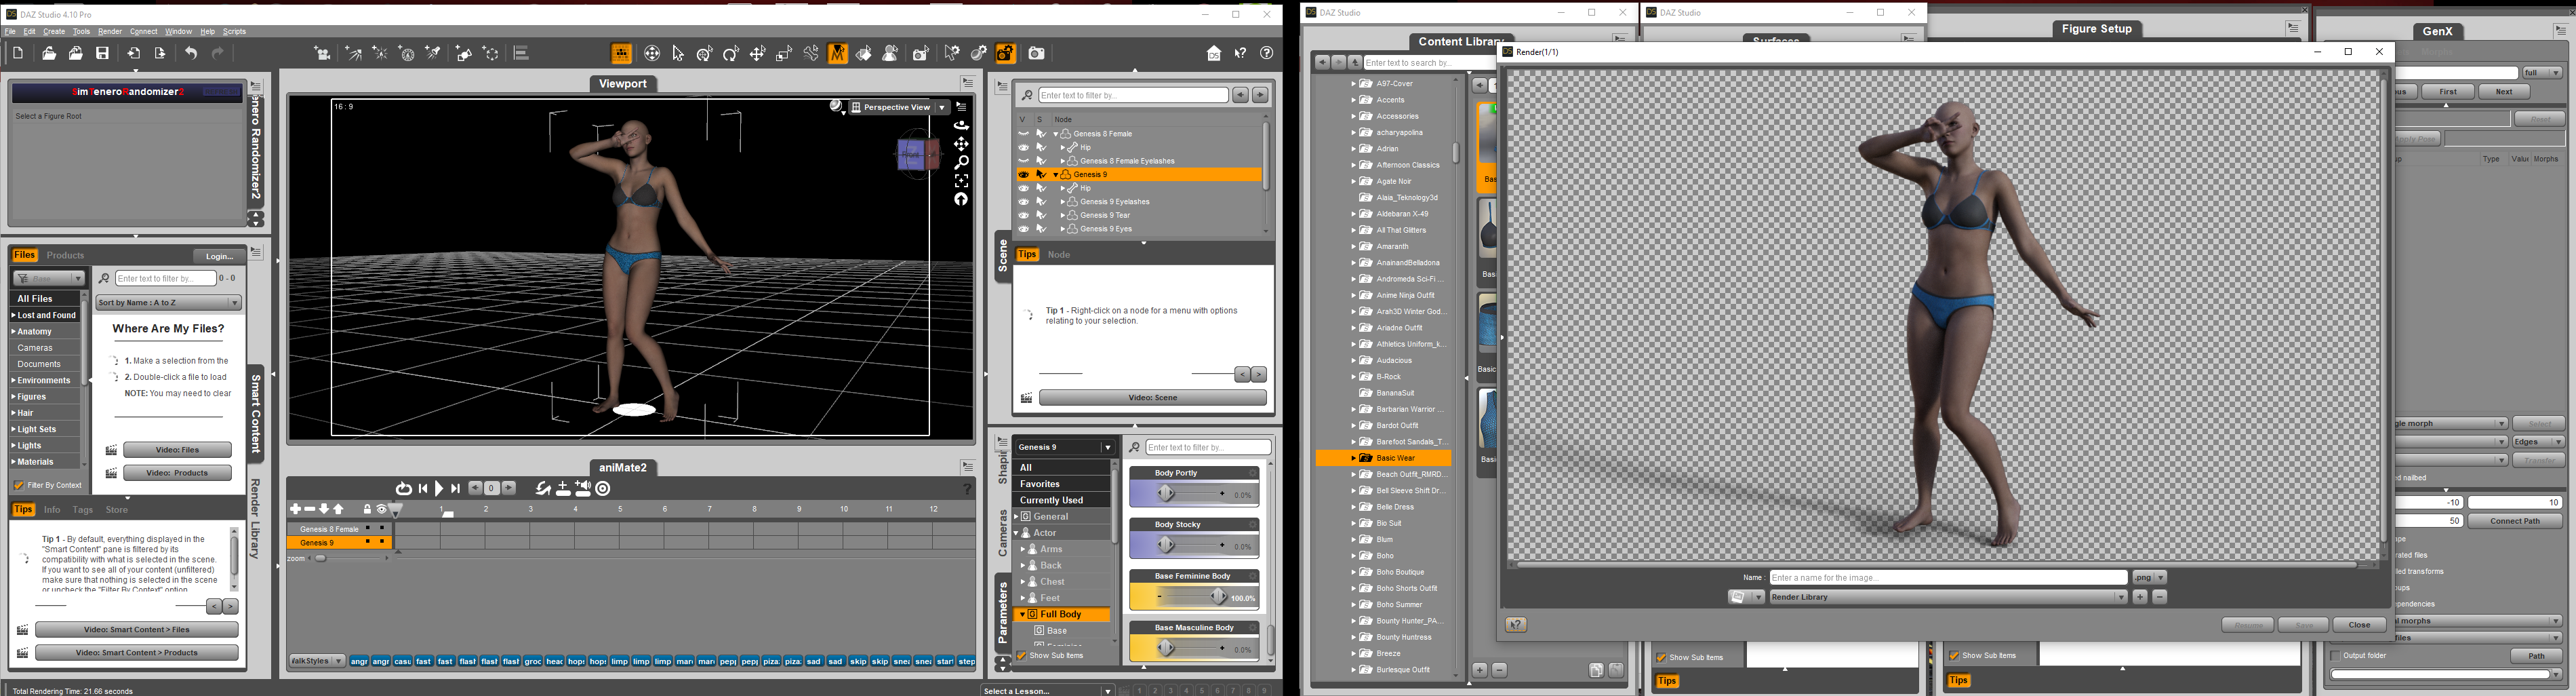Expand the Arms parameter group
The image size is (2576, 696).
tap(1023, 550)
